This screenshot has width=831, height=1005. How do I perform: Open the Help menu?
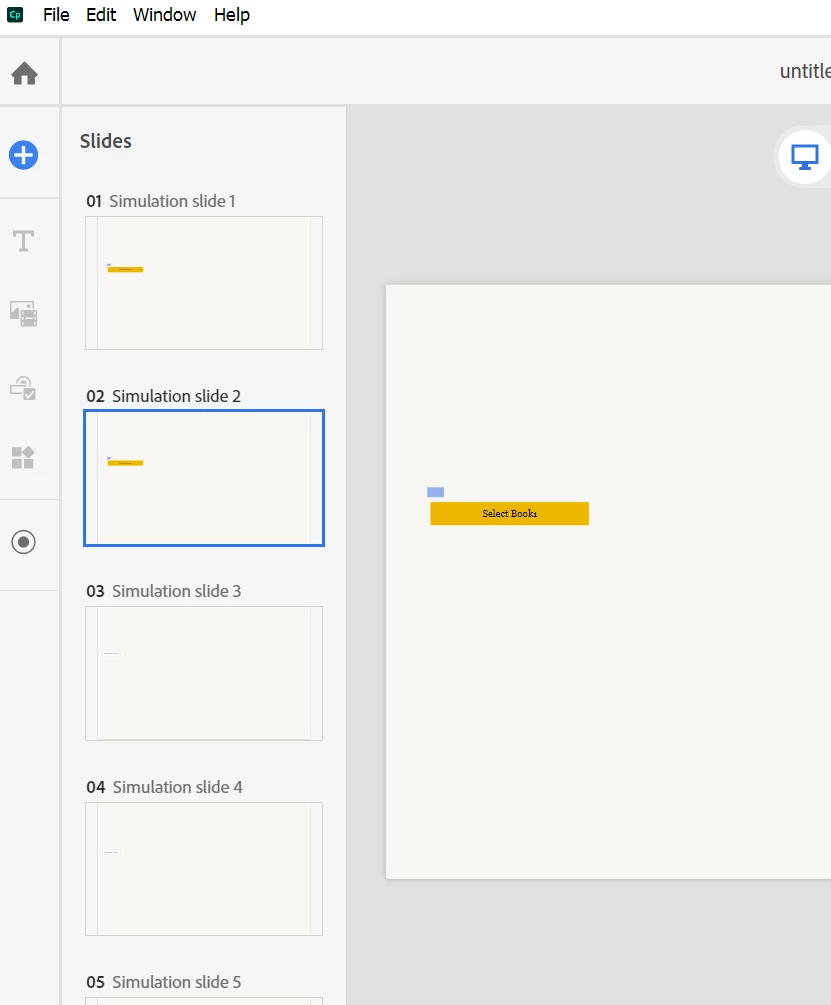click(232, 15)
